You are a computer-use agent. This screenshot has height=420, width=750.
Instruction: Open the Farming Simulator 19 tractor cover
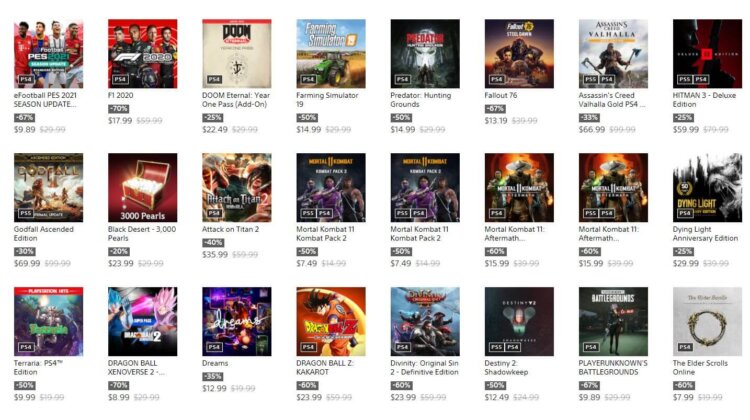click(x=331, y=54)
